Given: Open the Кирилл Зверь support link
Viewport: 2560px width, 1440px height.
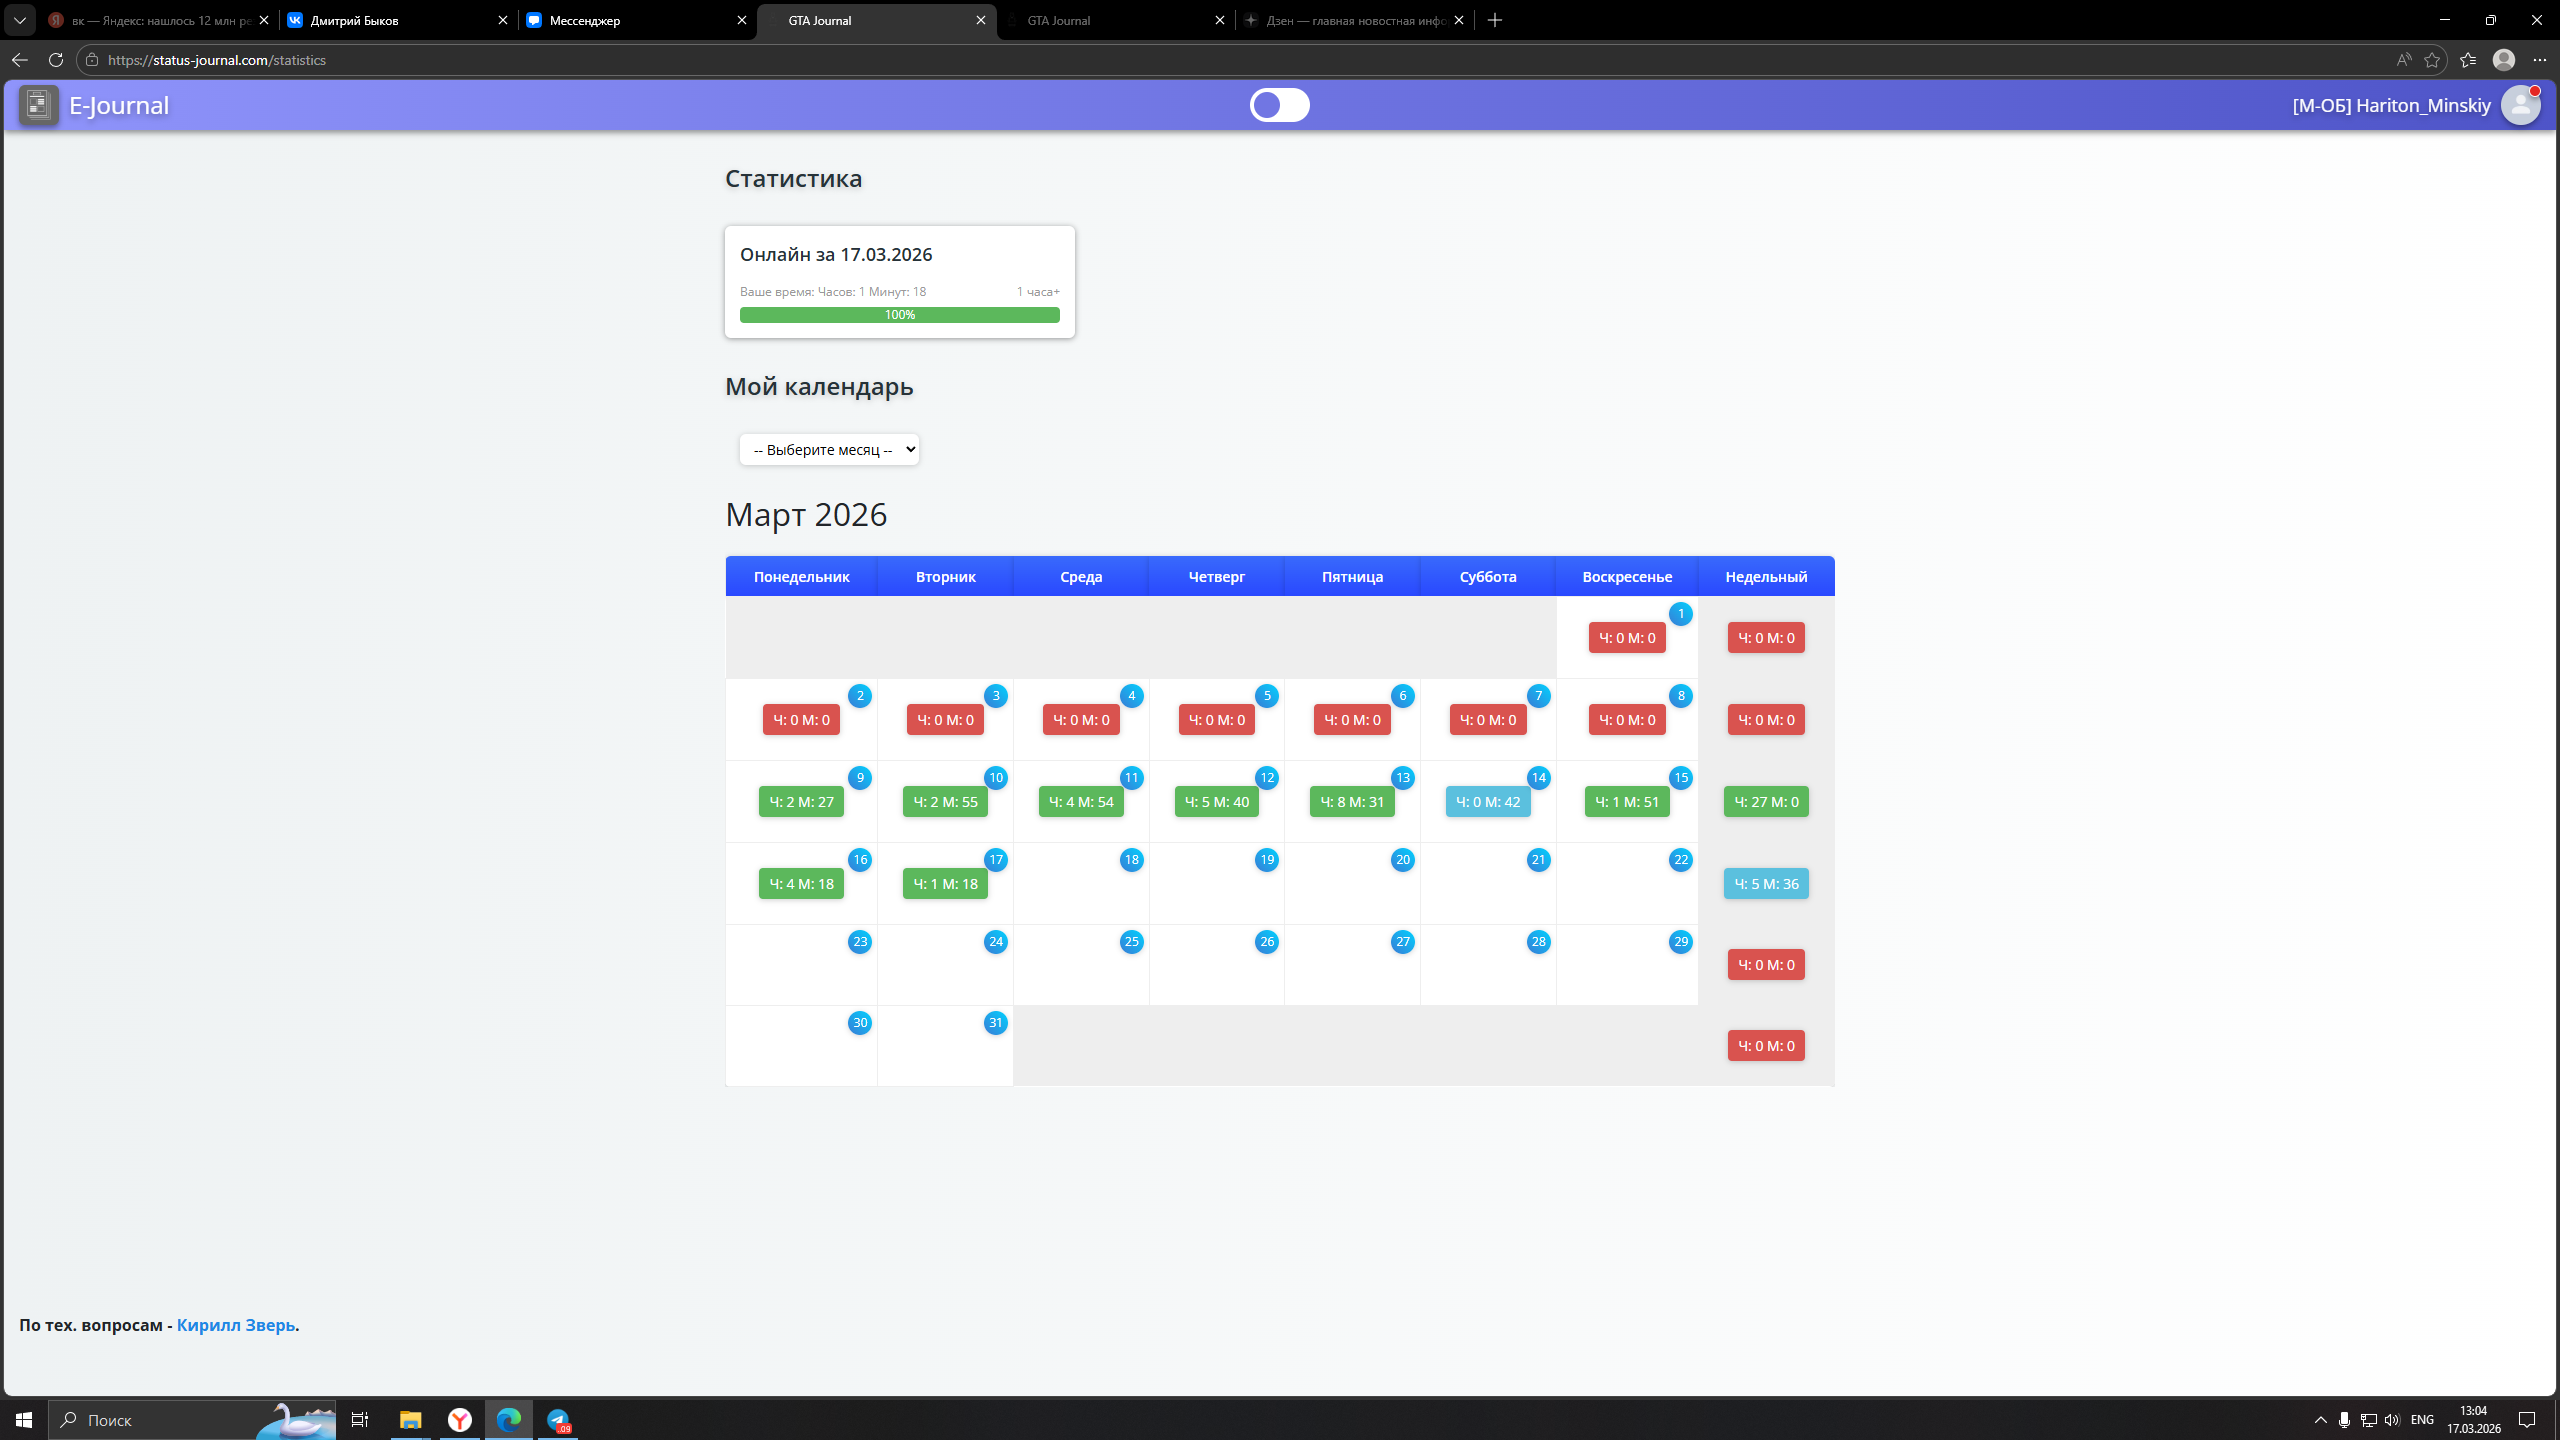Looking at the screenshot, I should pyautogui.click(x=236, y=1325).
